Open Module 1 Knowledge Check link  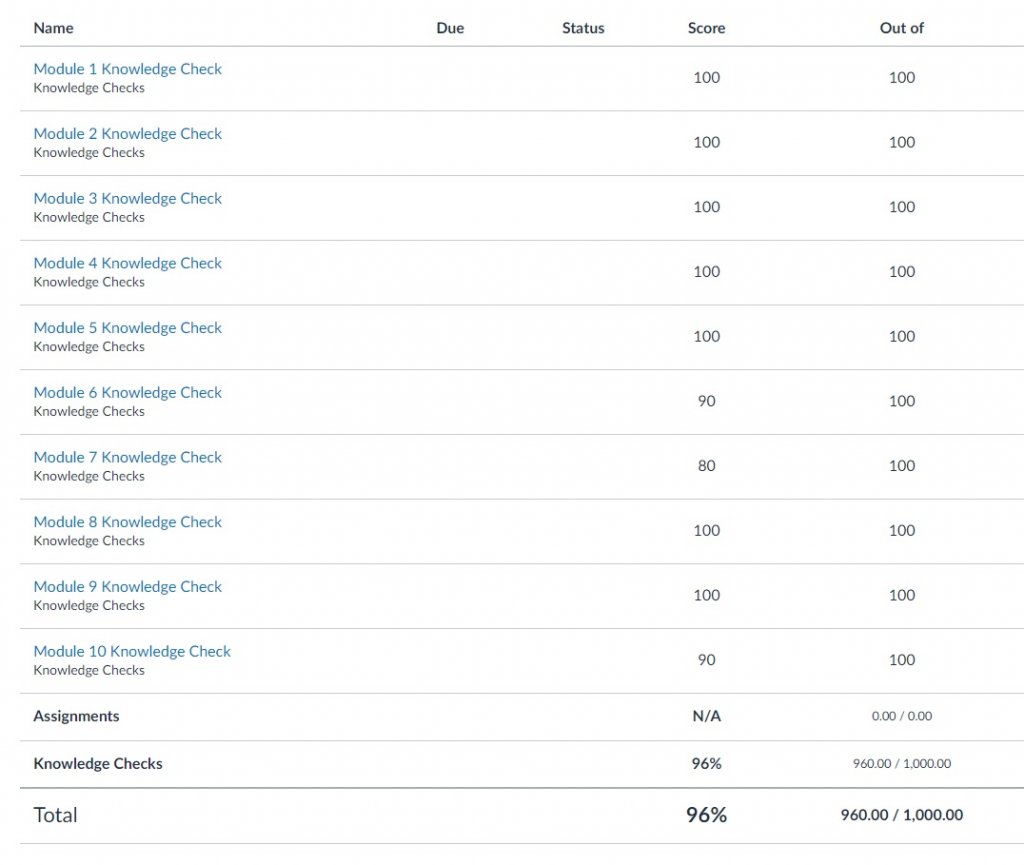click(x=127, y=69)
